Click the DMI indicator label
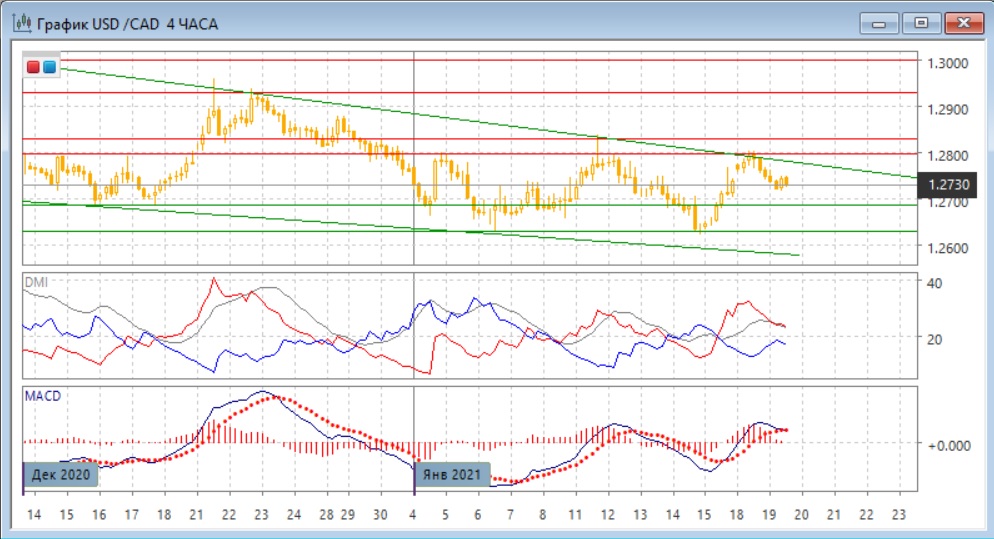 click(x=35, y=283)
